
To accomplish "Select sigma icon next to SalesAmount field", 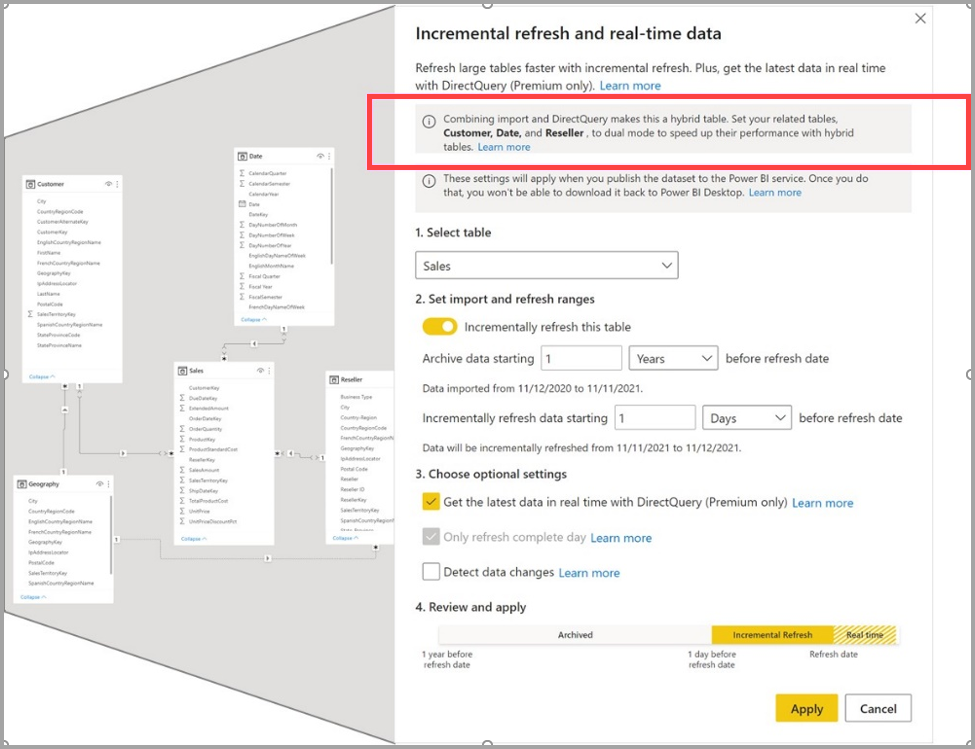I will pos(182,470).
